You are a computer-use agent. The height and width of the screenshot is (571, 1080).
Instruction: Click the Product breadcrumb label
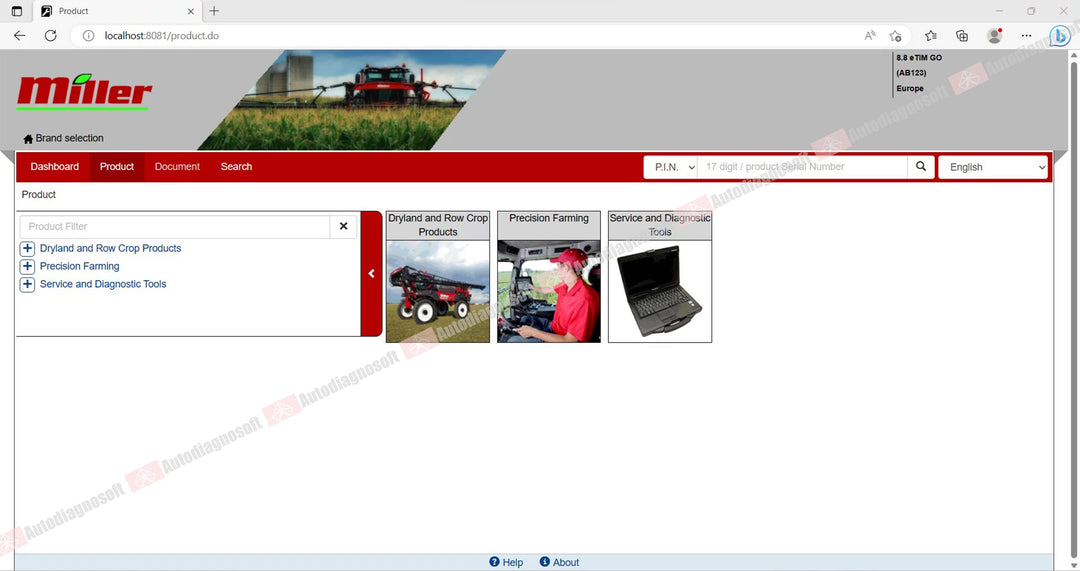[39, 195]
